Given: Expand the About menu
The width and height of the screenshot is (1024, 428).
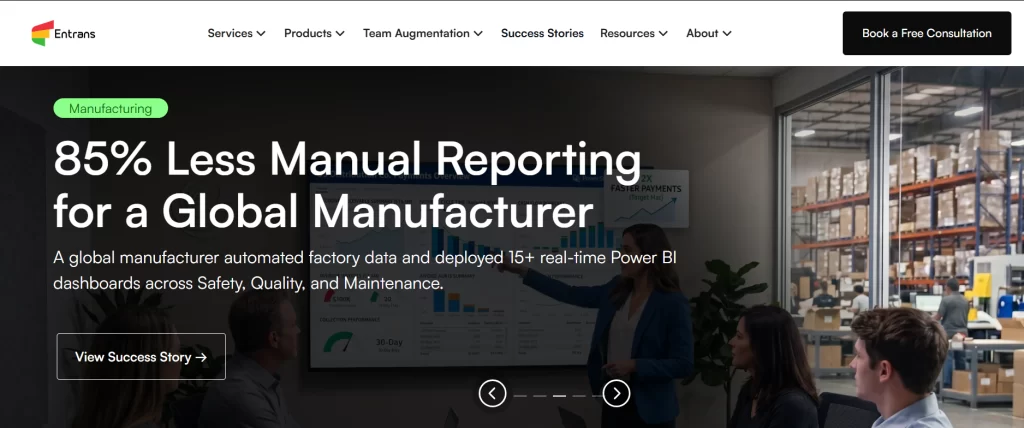Looking at the screenshot, I should [x=709, y=33].
